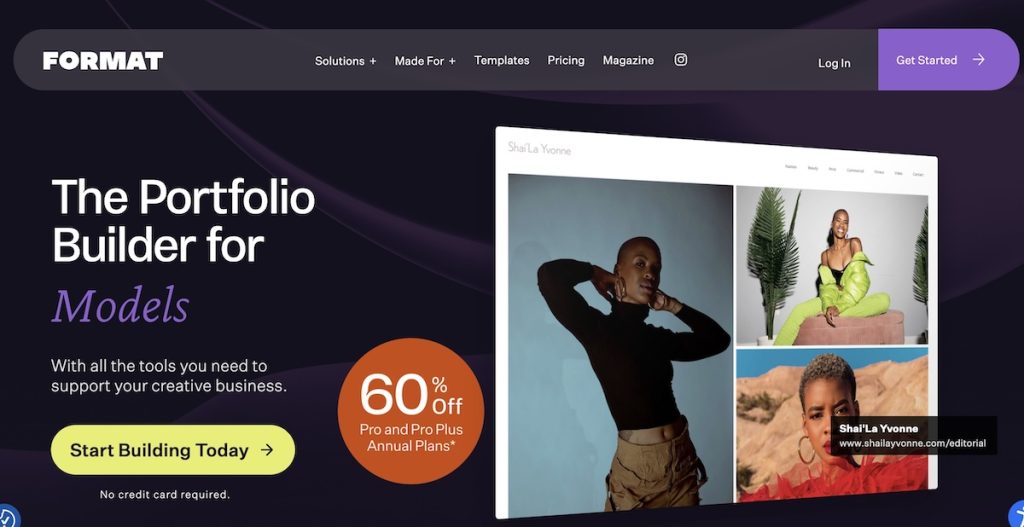Select the green outfit model photo

tap(832, 265)
